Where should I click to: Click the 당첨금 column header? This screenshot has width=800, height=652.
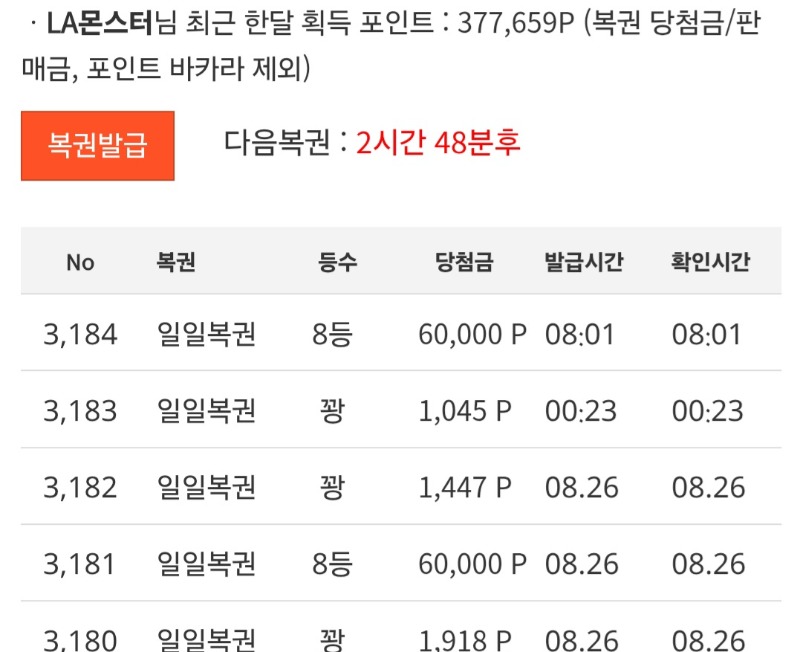tap(464, 262)
